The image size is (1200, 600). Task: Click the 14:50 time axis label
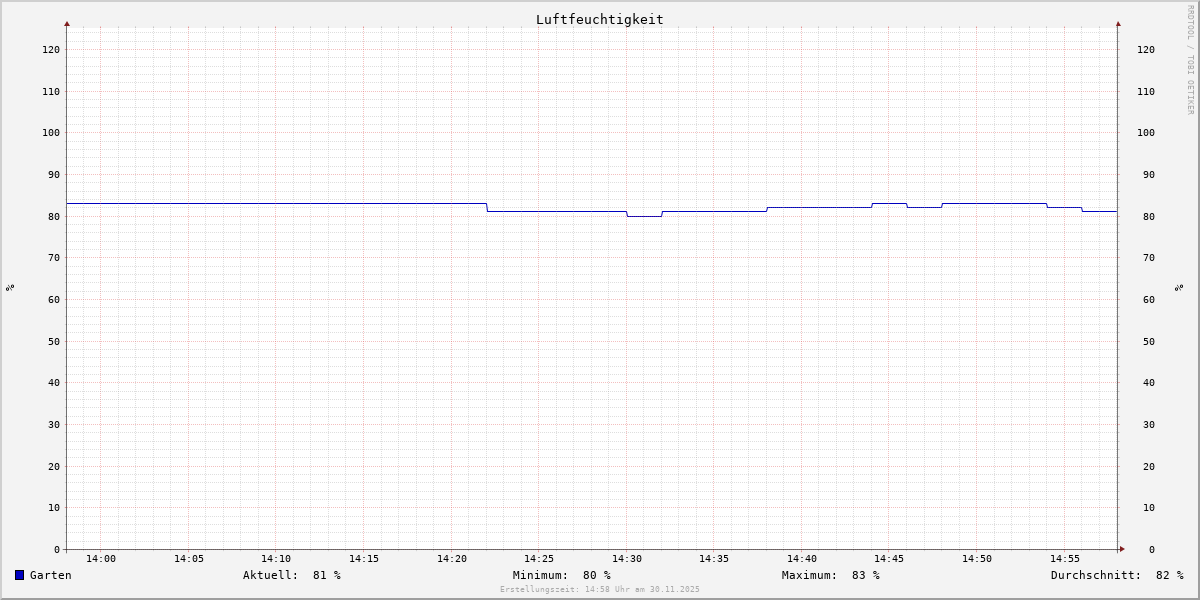point(977,559)
